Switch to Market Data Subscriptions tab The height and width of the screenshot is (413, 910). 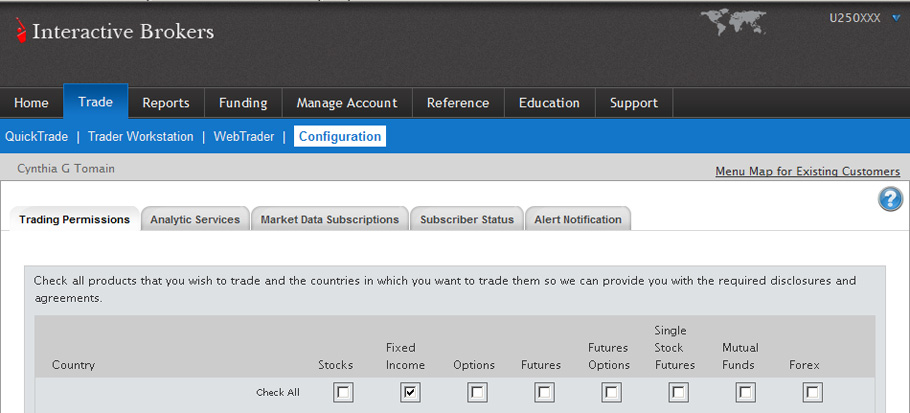tap(330, 219)
